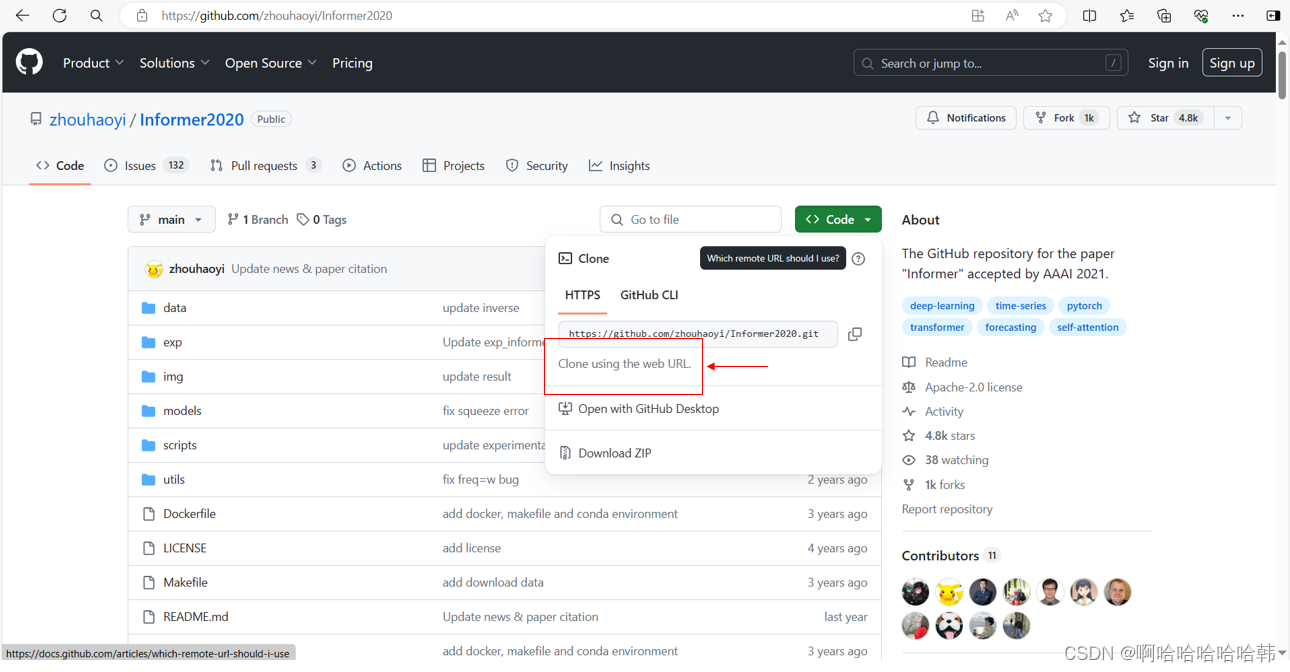Image resolution: width=1290 pixels, height=672 pixels.
Task: Open the Security tab
Action: pos(537,166)
